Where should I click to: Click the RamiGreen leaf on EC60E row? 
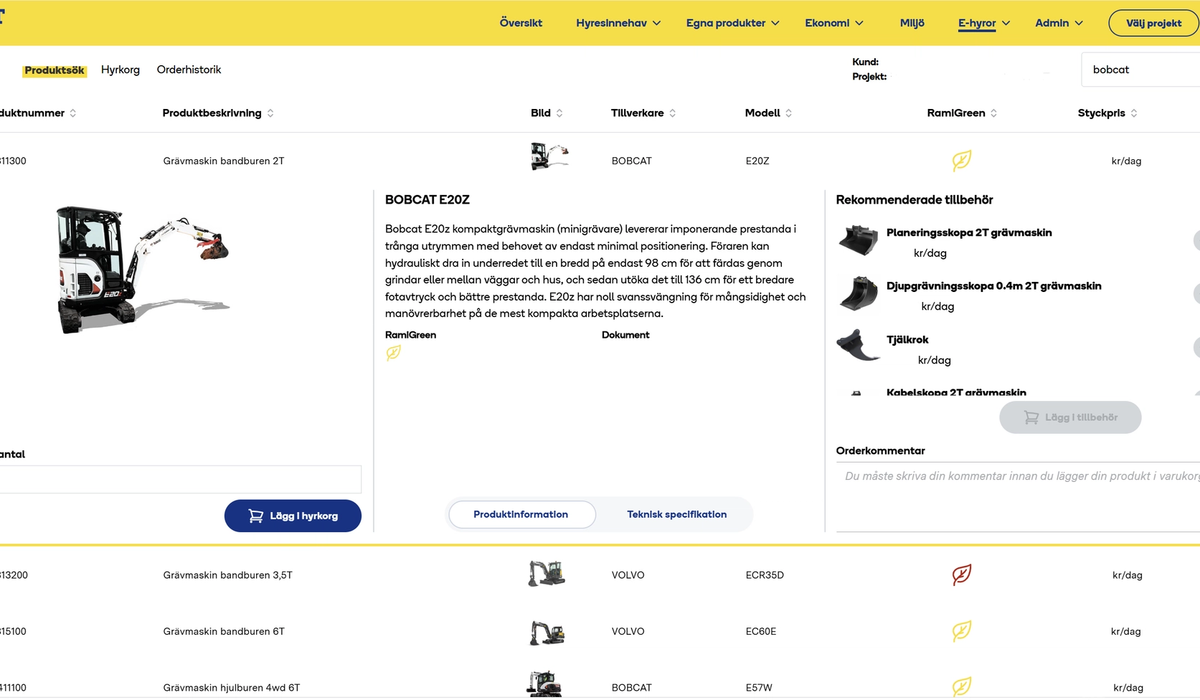[x=962, y=630]
